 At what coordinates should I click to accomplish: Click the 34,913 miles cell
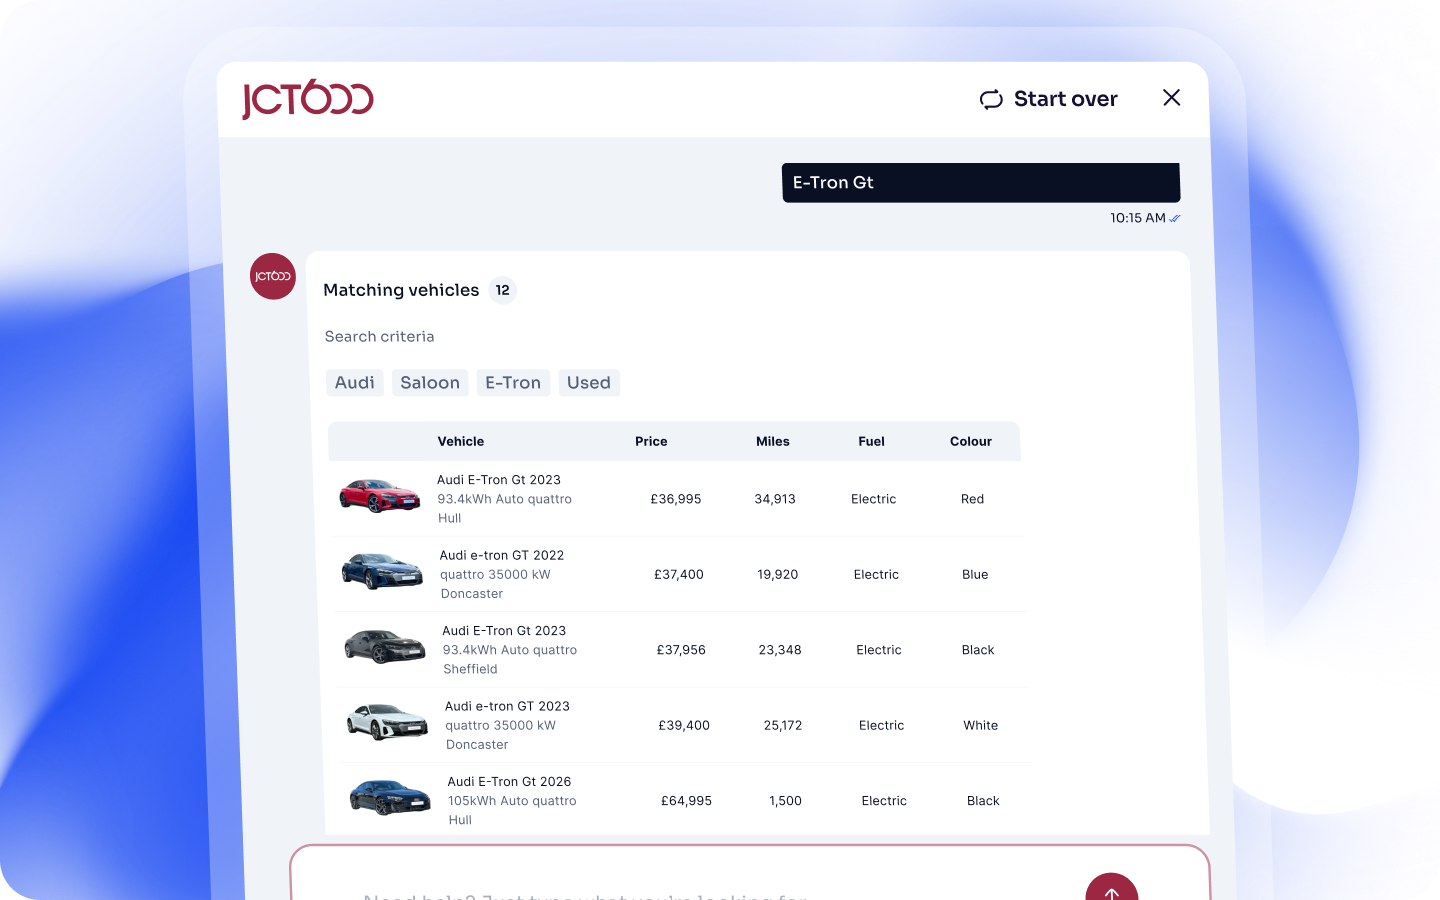(x=775, y=499)
